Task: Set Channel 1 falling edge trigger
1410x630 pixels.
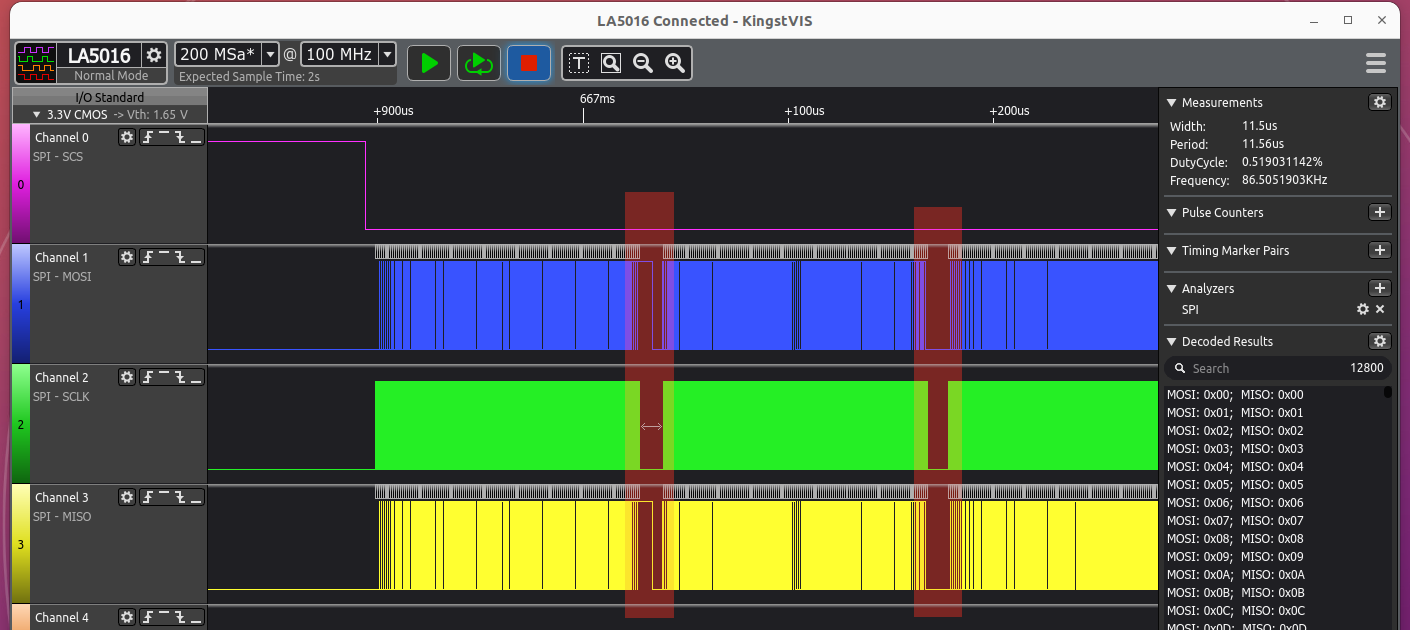Action: click(x=180, y=257)
